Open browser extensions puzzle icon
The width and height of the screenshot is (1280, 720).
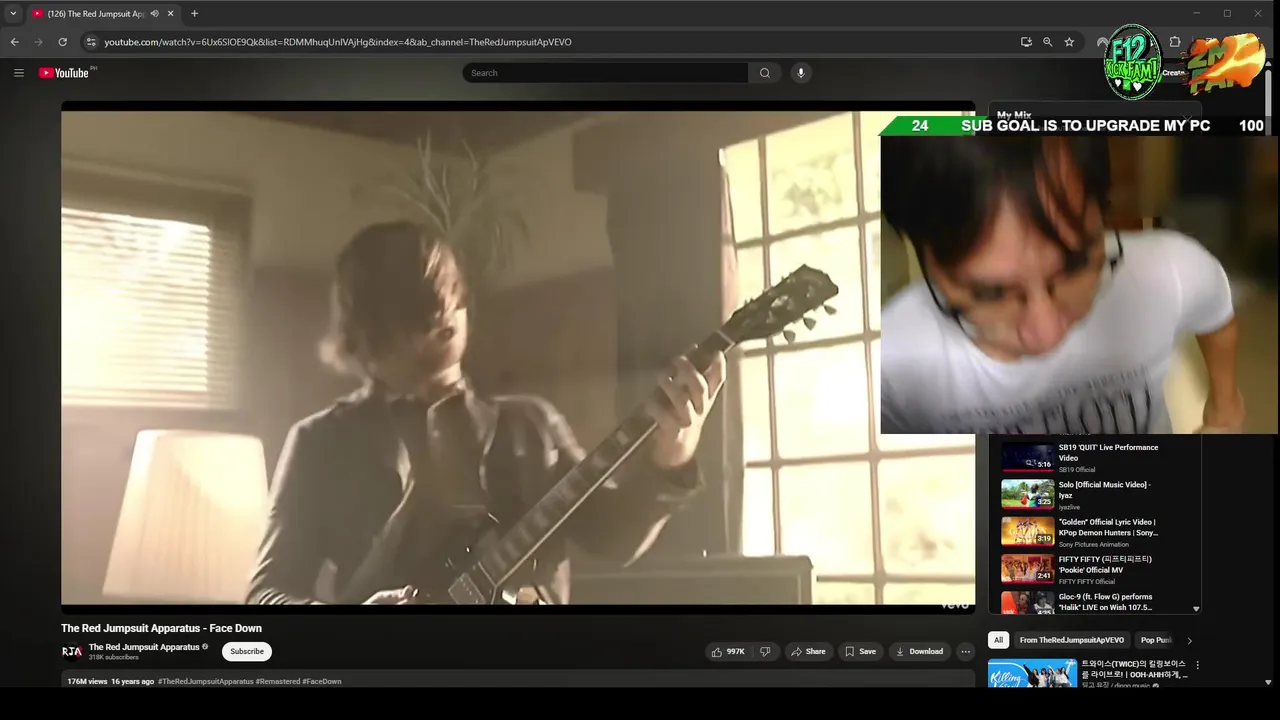1175,42
